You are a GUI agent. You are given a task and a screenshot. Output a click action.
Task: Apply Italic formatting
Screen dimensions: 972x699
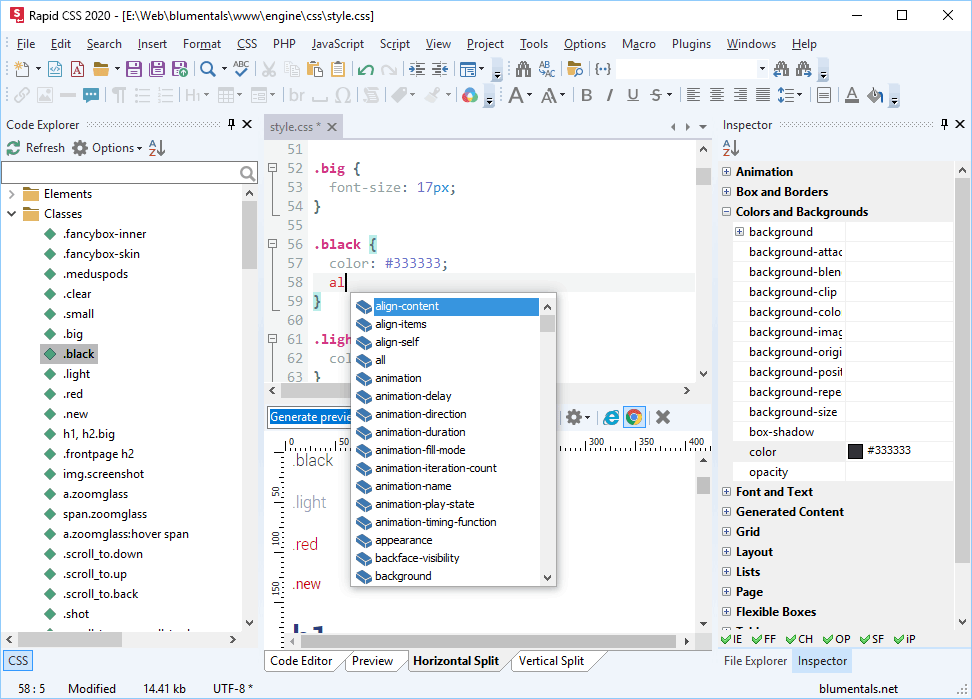click(609, 95)
